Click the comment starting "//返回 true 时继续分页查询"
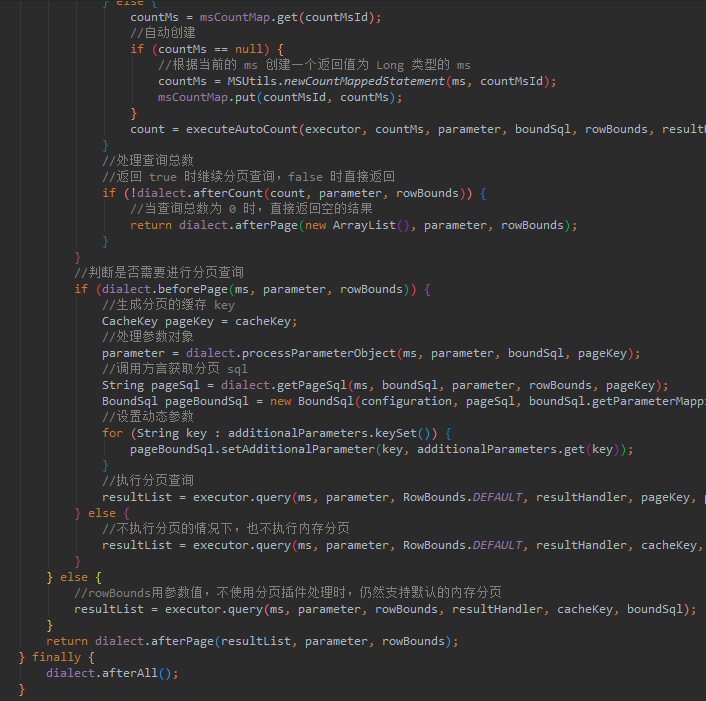 point(249,176)
